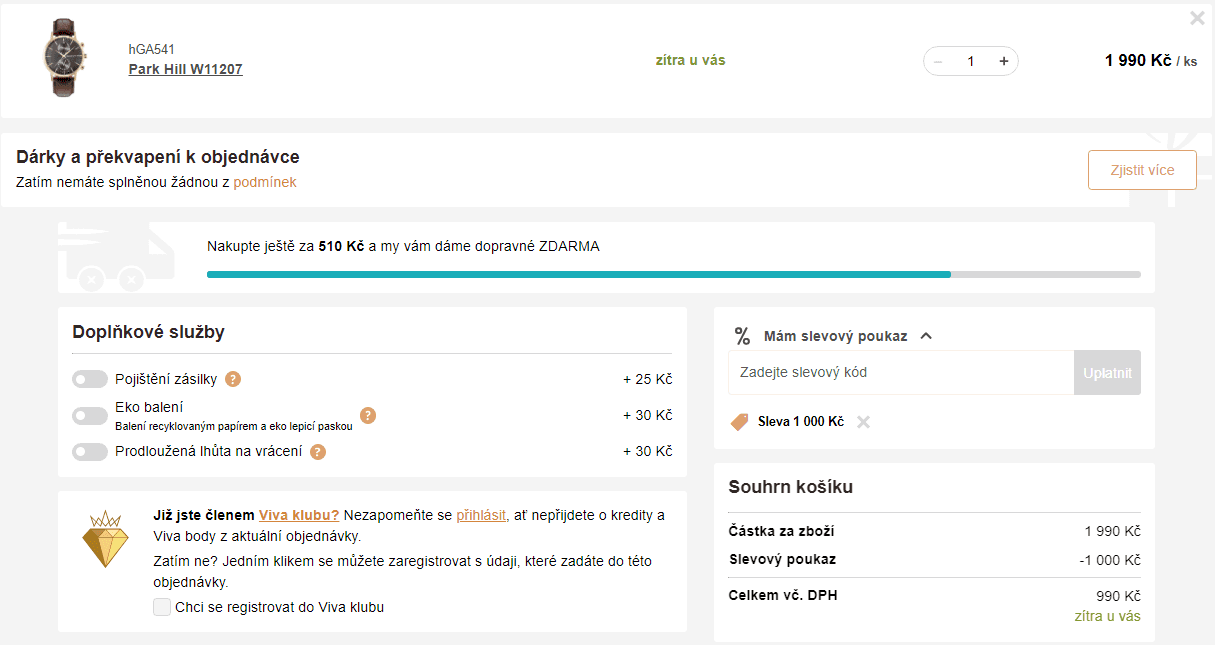Open the Park Hill W11207 product link
This screenshot has height=645, width=1215.
pos(185,69)
